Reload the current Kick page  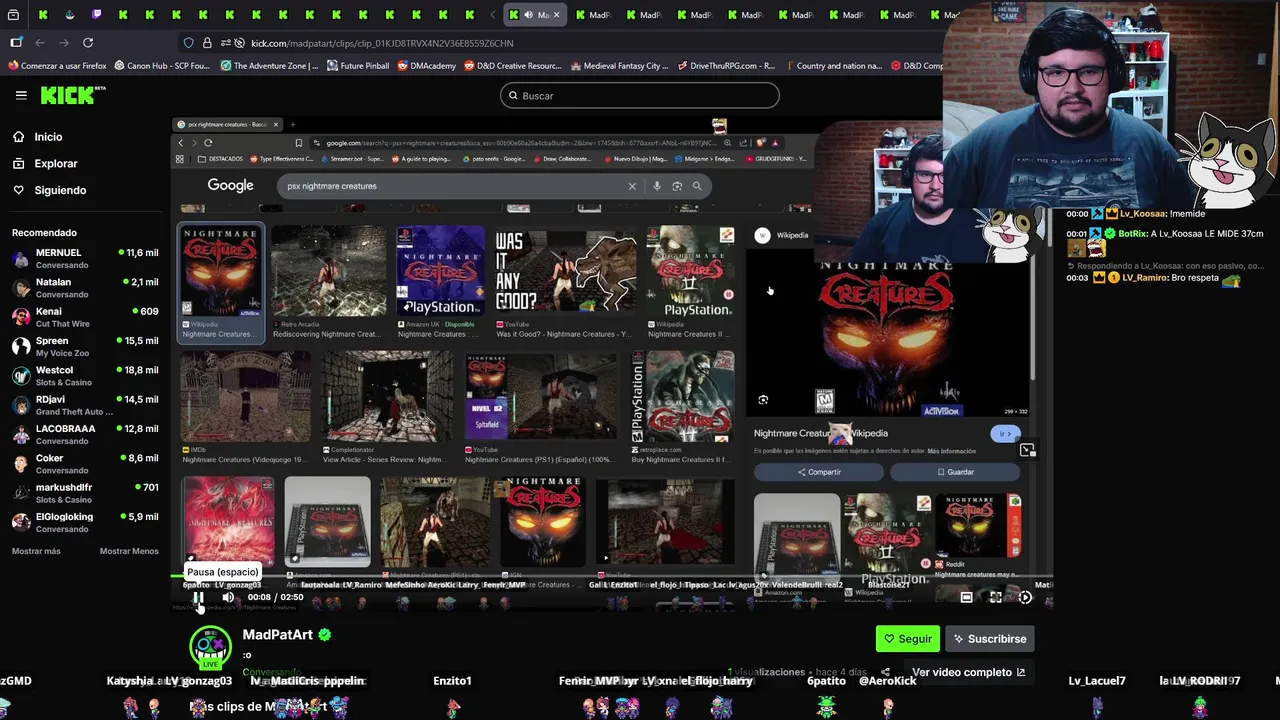pos(88,43)
